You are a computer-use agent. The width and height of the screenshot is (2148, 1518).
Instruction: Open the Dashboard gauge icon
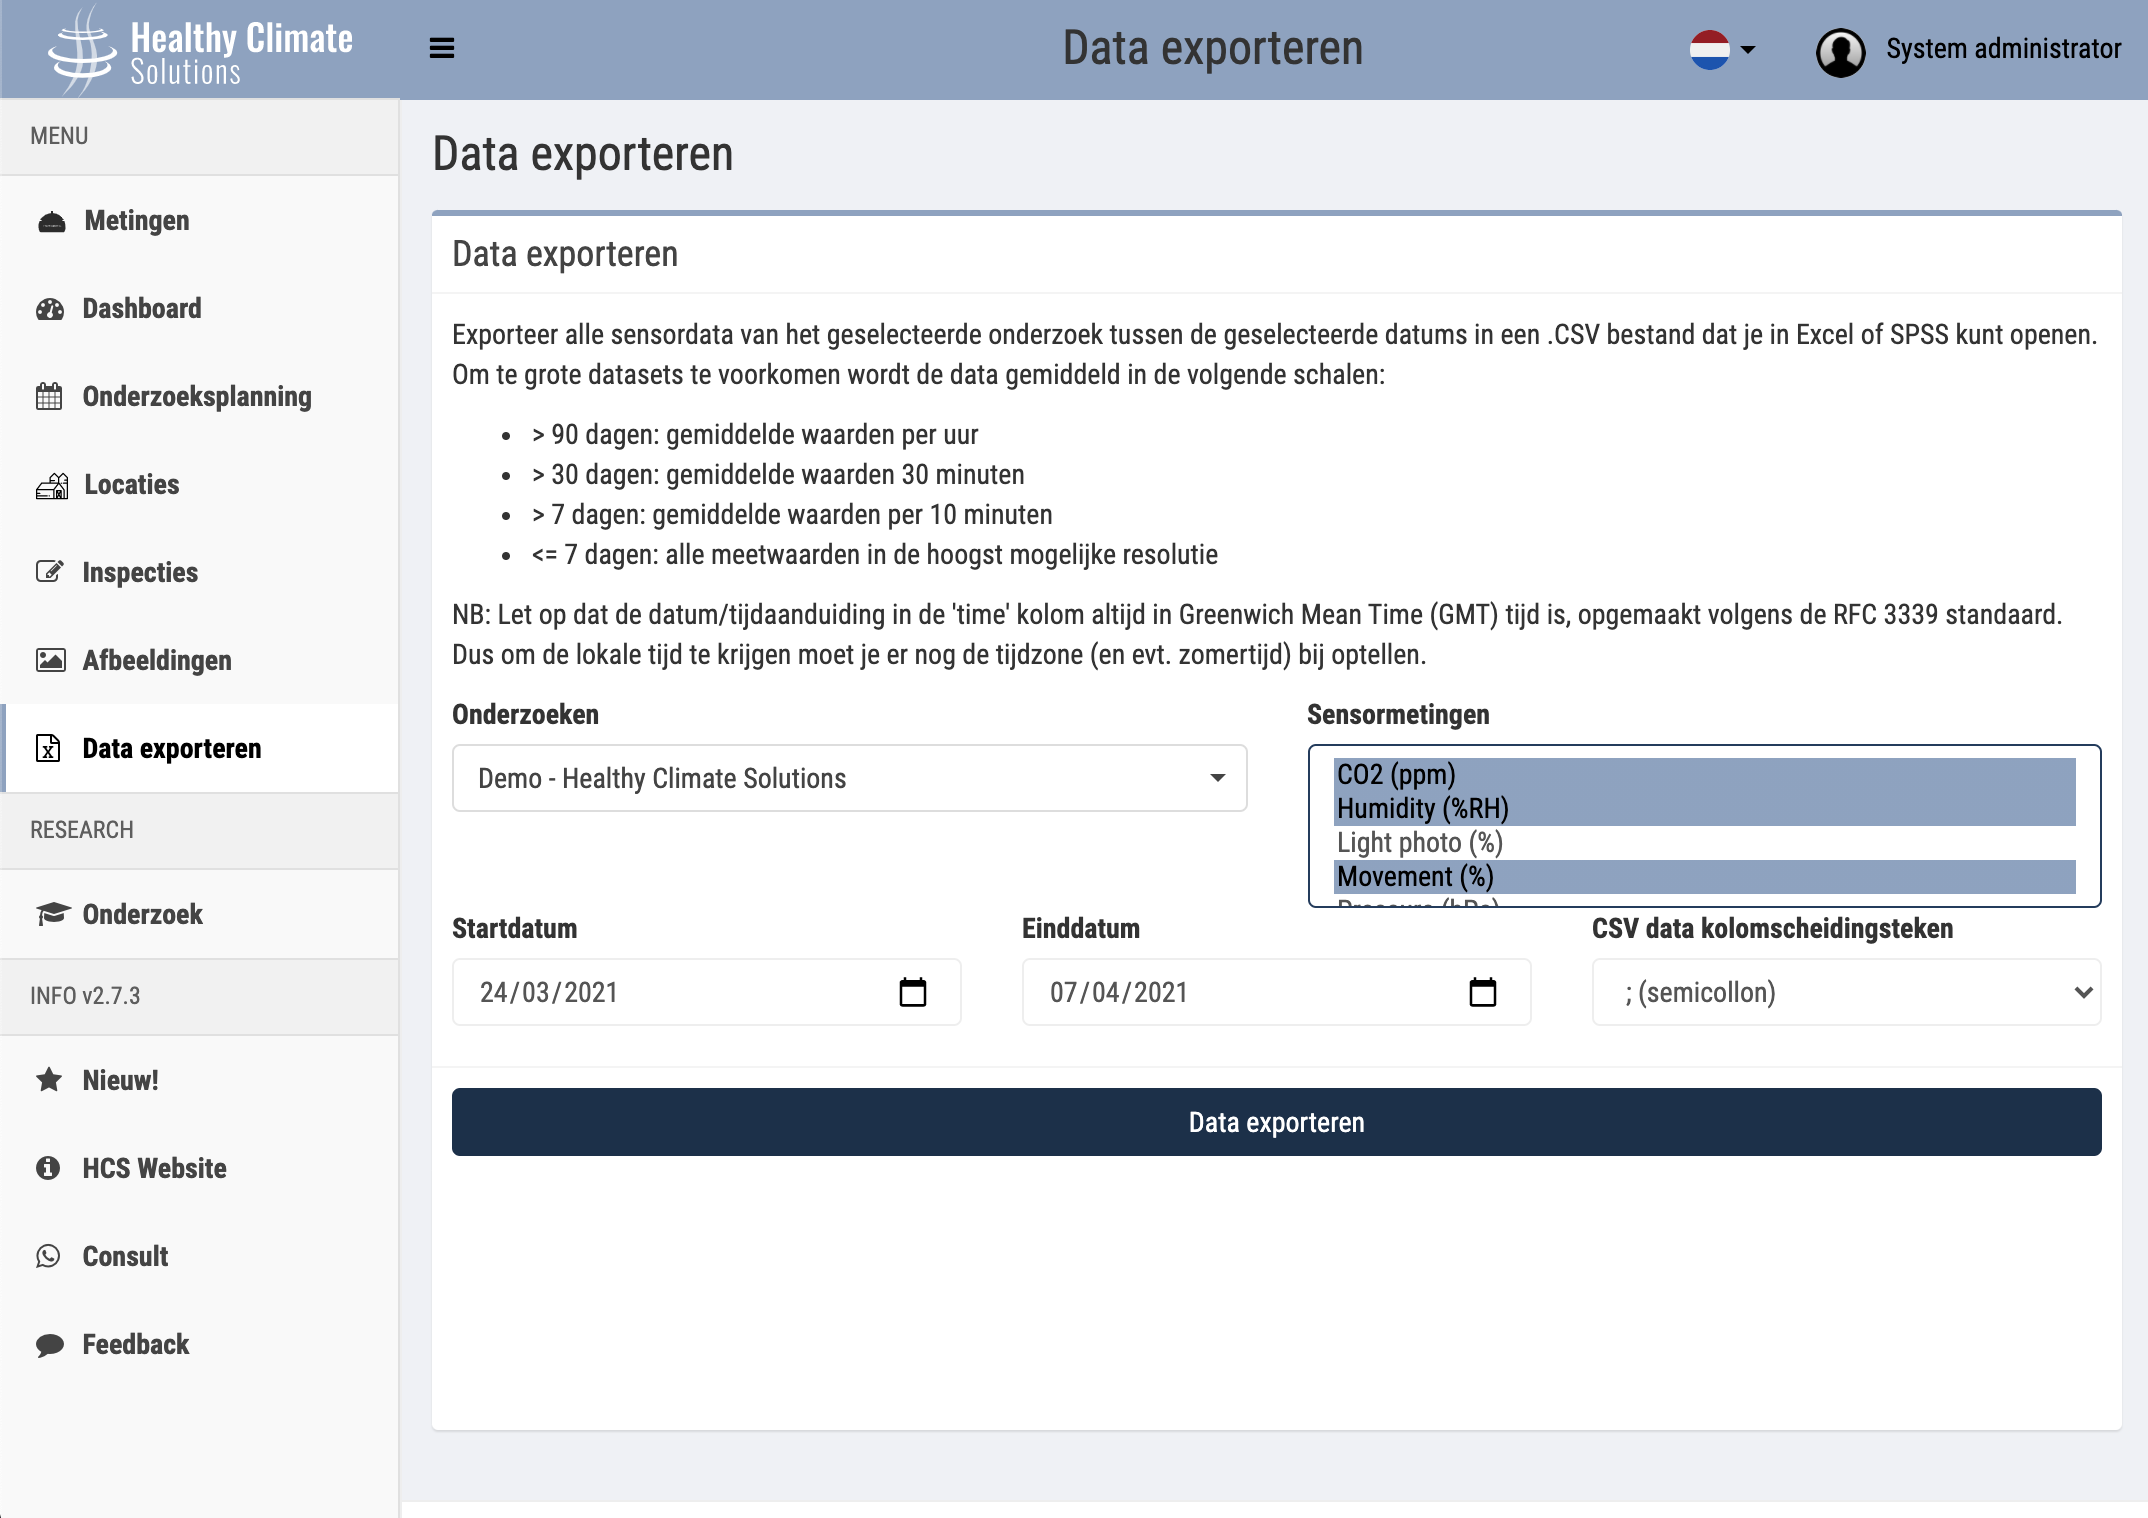(x=50, y=308)
